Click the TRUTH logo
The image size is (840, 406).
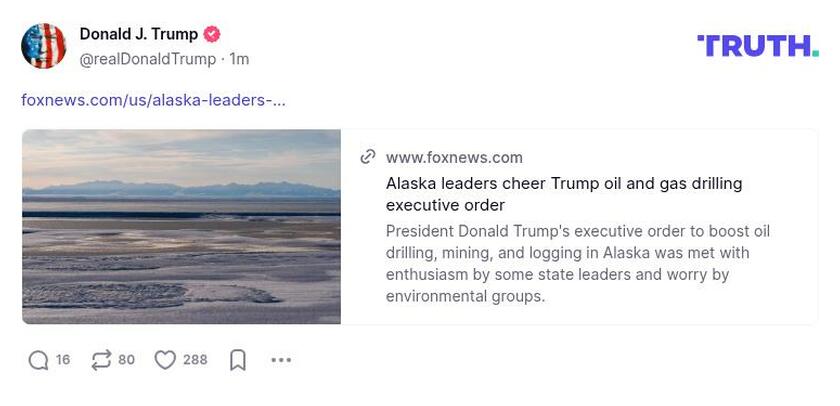(757, 46)
